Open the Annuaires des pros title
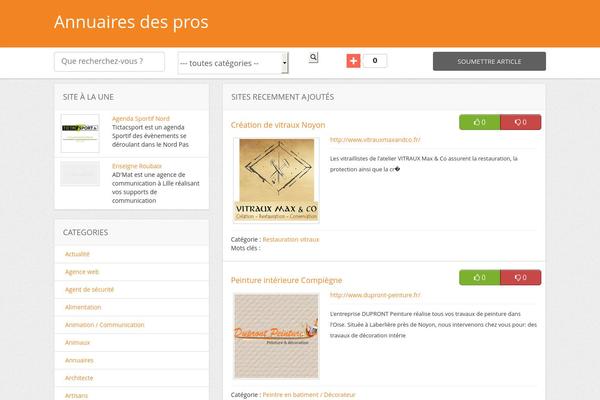This screenshot has height=400, width=600. (x=131, y=22)
